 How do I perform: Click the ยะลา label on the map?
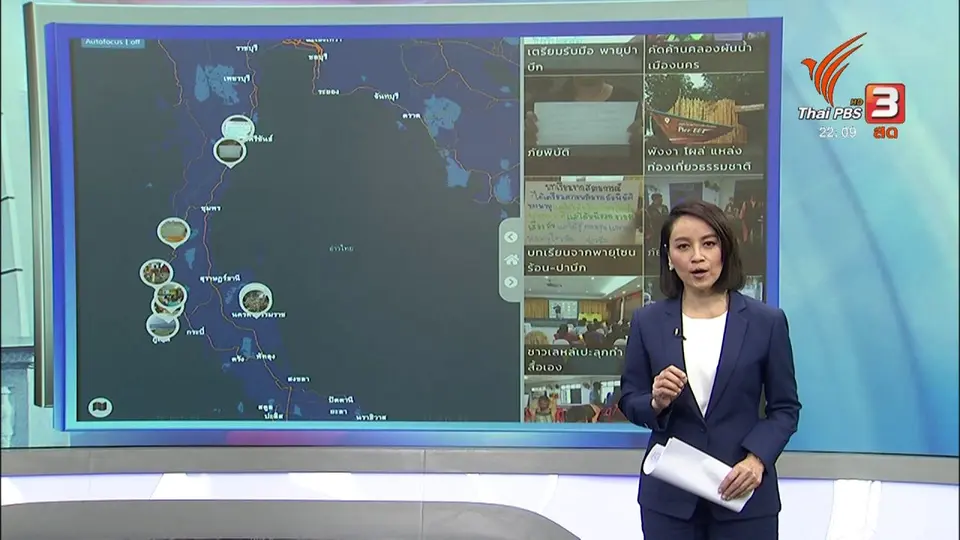tap(339, 411)
